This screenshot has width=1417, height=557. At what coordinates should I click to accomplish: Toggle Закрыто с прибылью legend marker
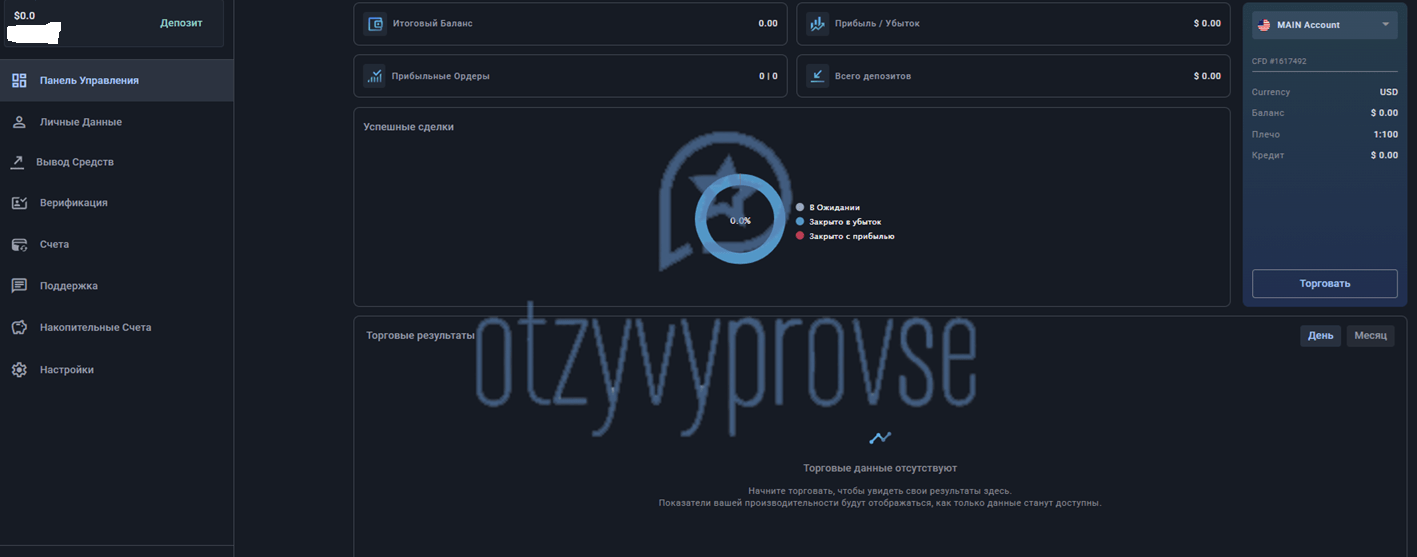[x=800, y=236]
